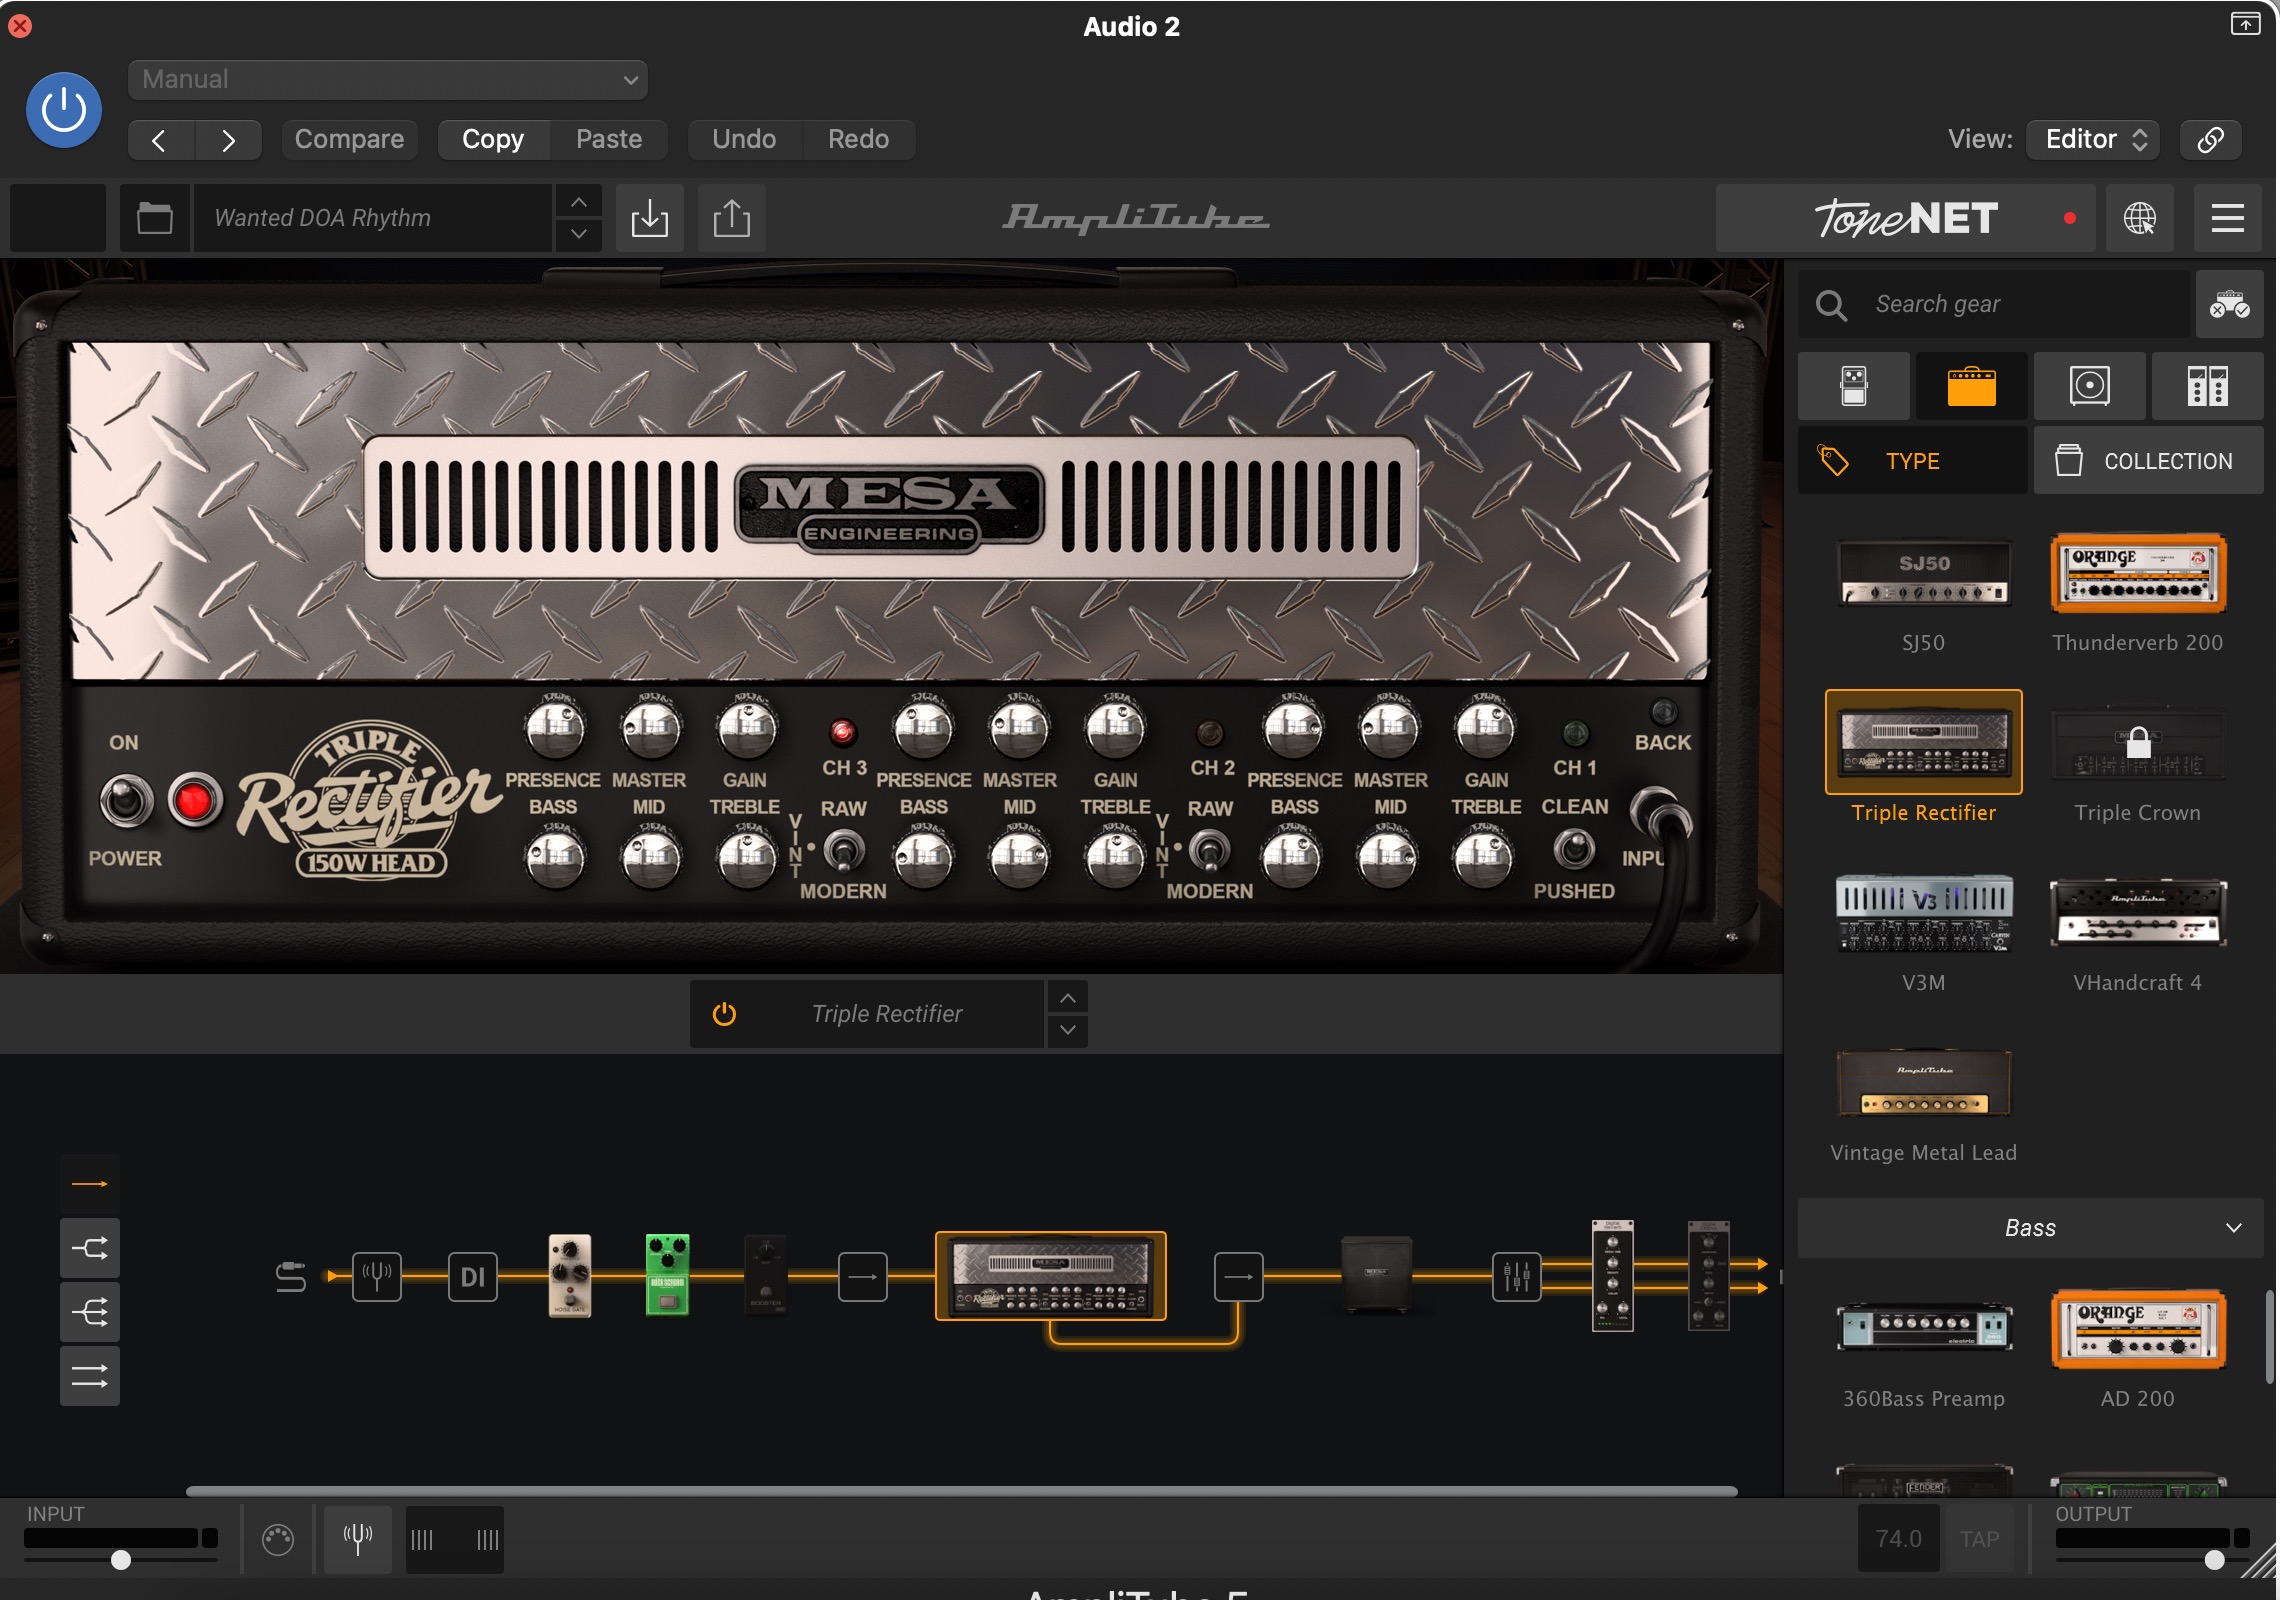Screen dimensions: 2280x1600
Task: Click the DI block in signal chain
Action: (473, 1276)
